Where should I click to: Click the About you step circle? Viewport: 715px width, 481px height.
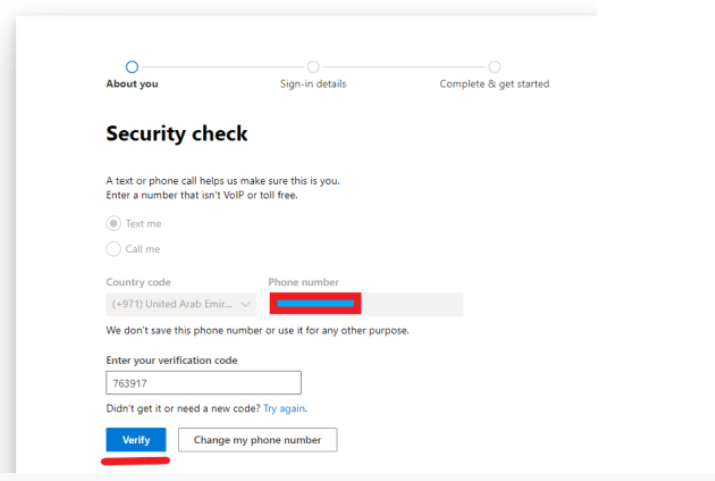tap(132, 67)
